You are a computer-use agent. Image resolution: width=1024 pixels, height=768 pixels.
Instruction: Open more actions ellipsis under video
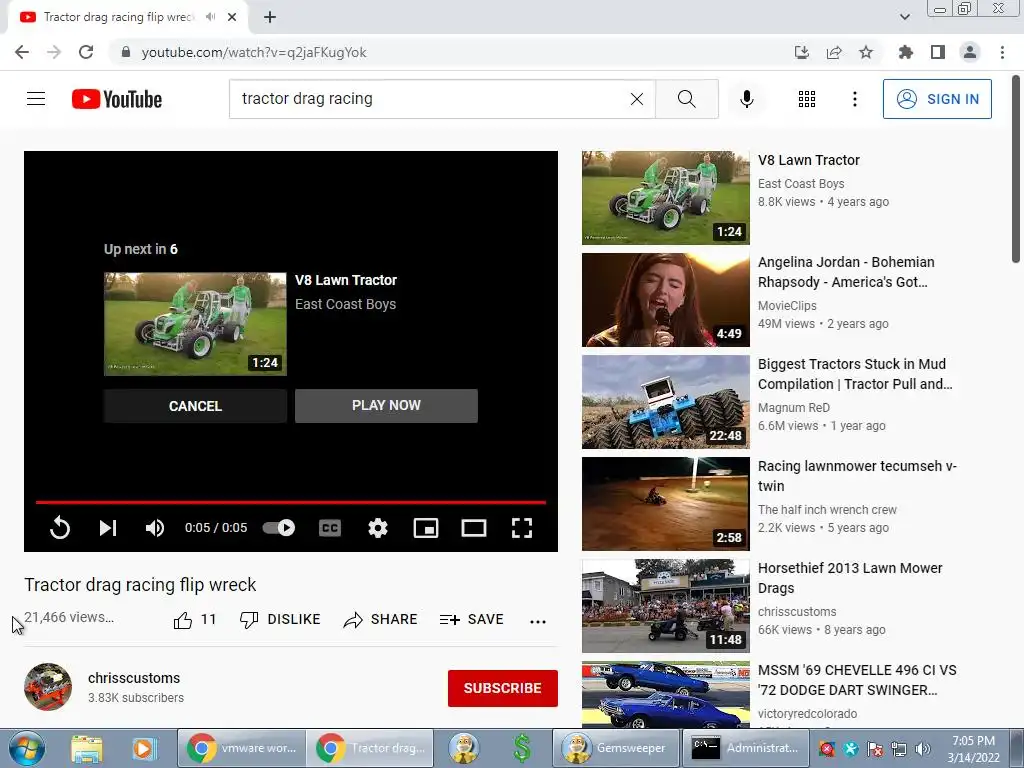(538, 621)
